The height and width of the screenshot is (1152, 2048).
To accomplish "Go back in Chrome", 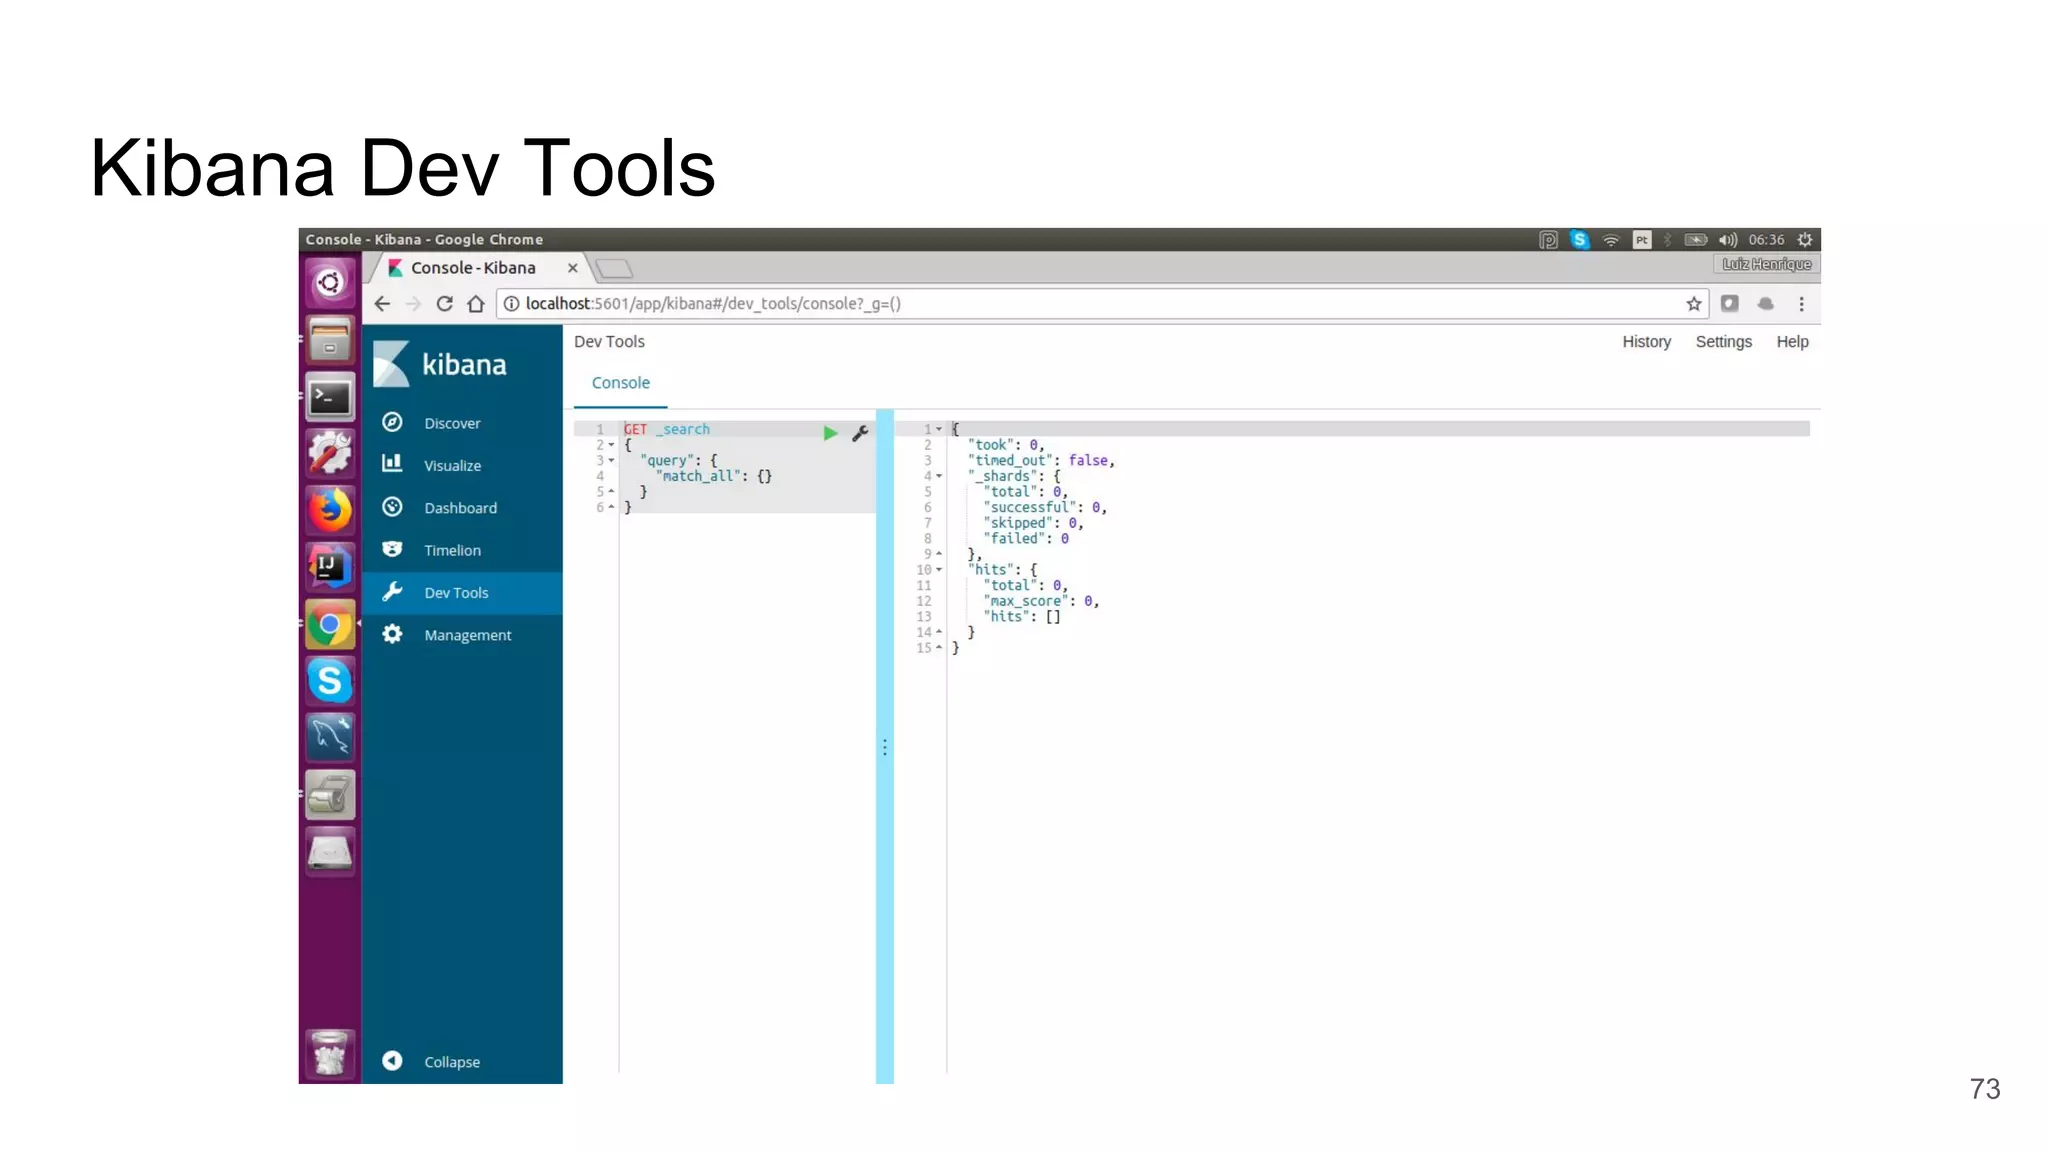I will click(382, 304).
